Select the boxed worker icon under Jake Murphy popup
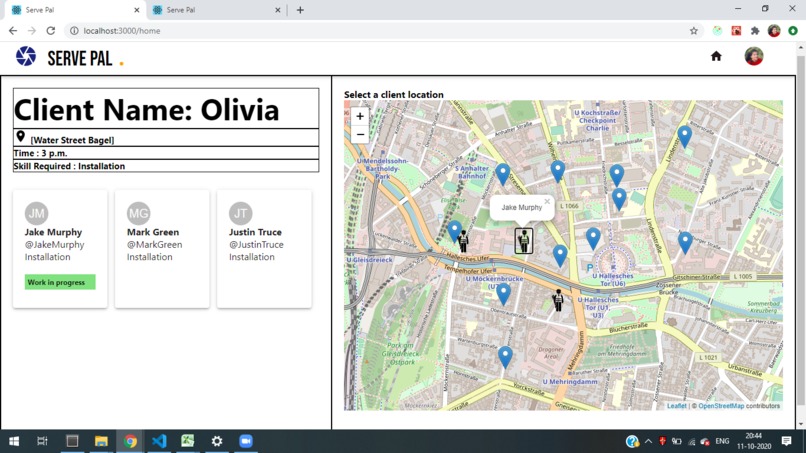The width and height of the screenshot is (806, 453). 524,241
